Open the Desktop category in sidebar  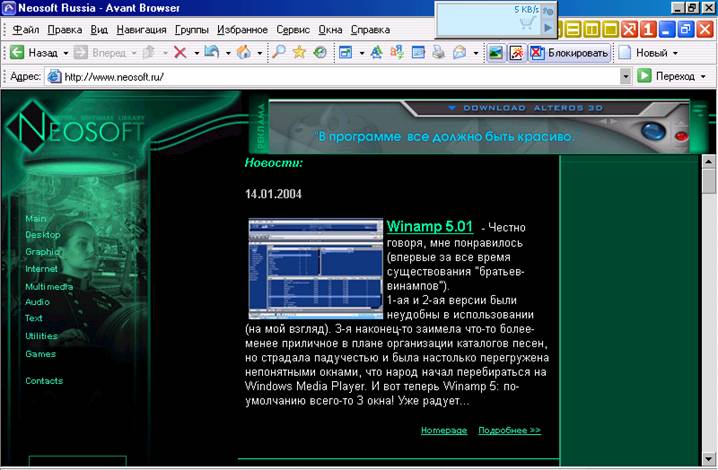(x=43, y=235)
